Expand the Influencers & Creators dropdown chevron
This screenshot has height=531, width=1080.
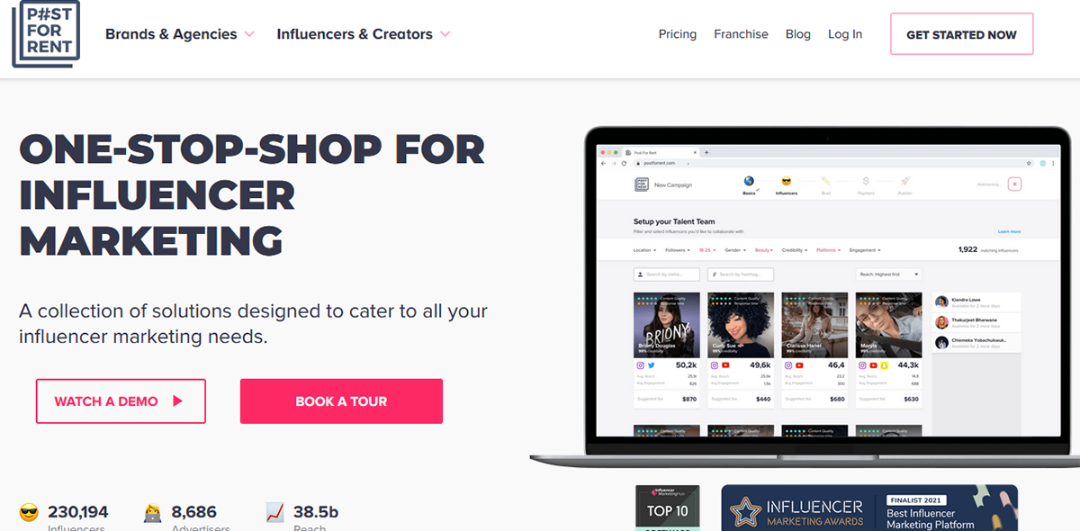(x=445, y=34)
